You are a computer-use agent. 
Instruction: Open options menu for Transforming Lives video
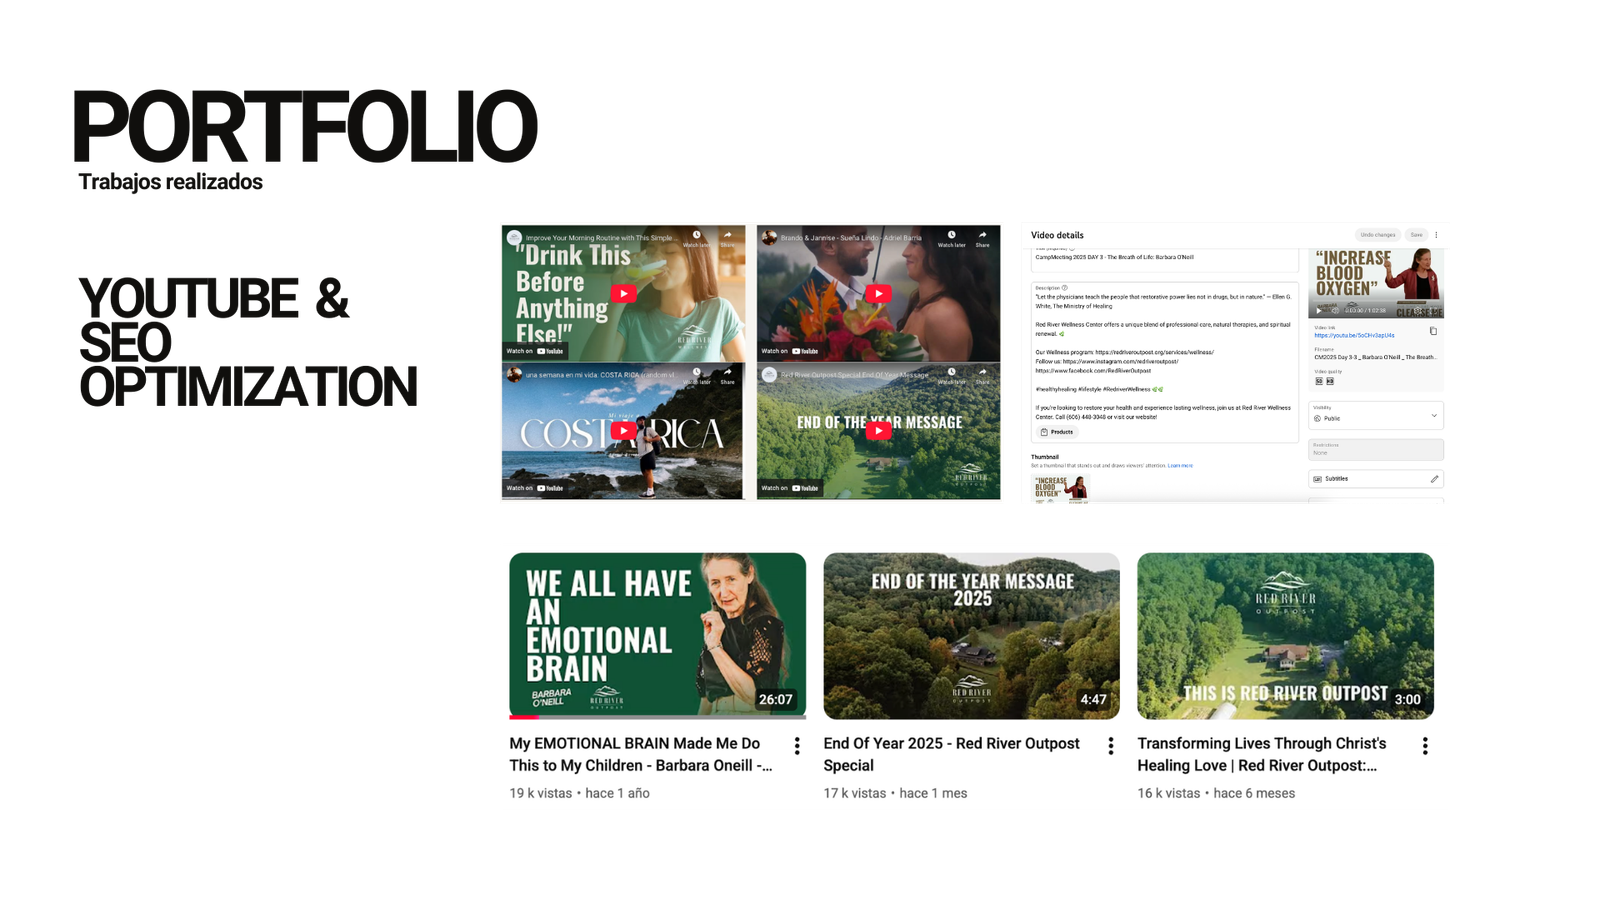1425,746
